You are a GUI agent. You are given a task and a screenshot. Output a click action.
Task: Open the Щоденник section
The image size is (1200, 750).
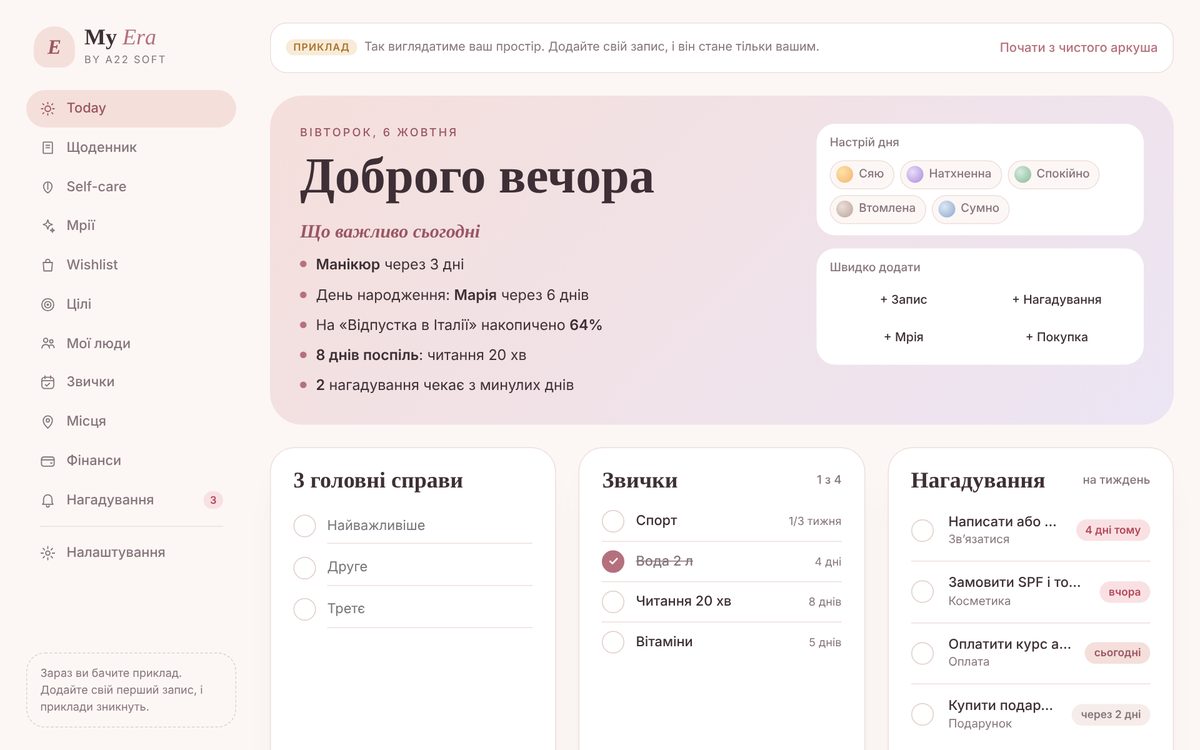(x=131, y=147)
